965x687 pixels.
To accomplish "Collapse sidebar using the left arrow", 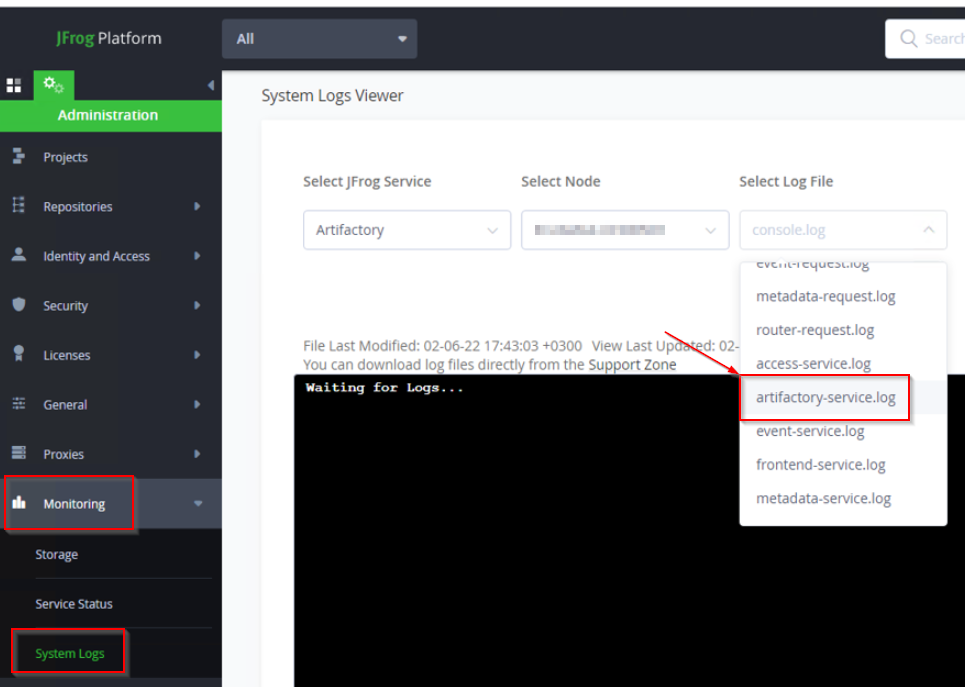I will point(210,86).
